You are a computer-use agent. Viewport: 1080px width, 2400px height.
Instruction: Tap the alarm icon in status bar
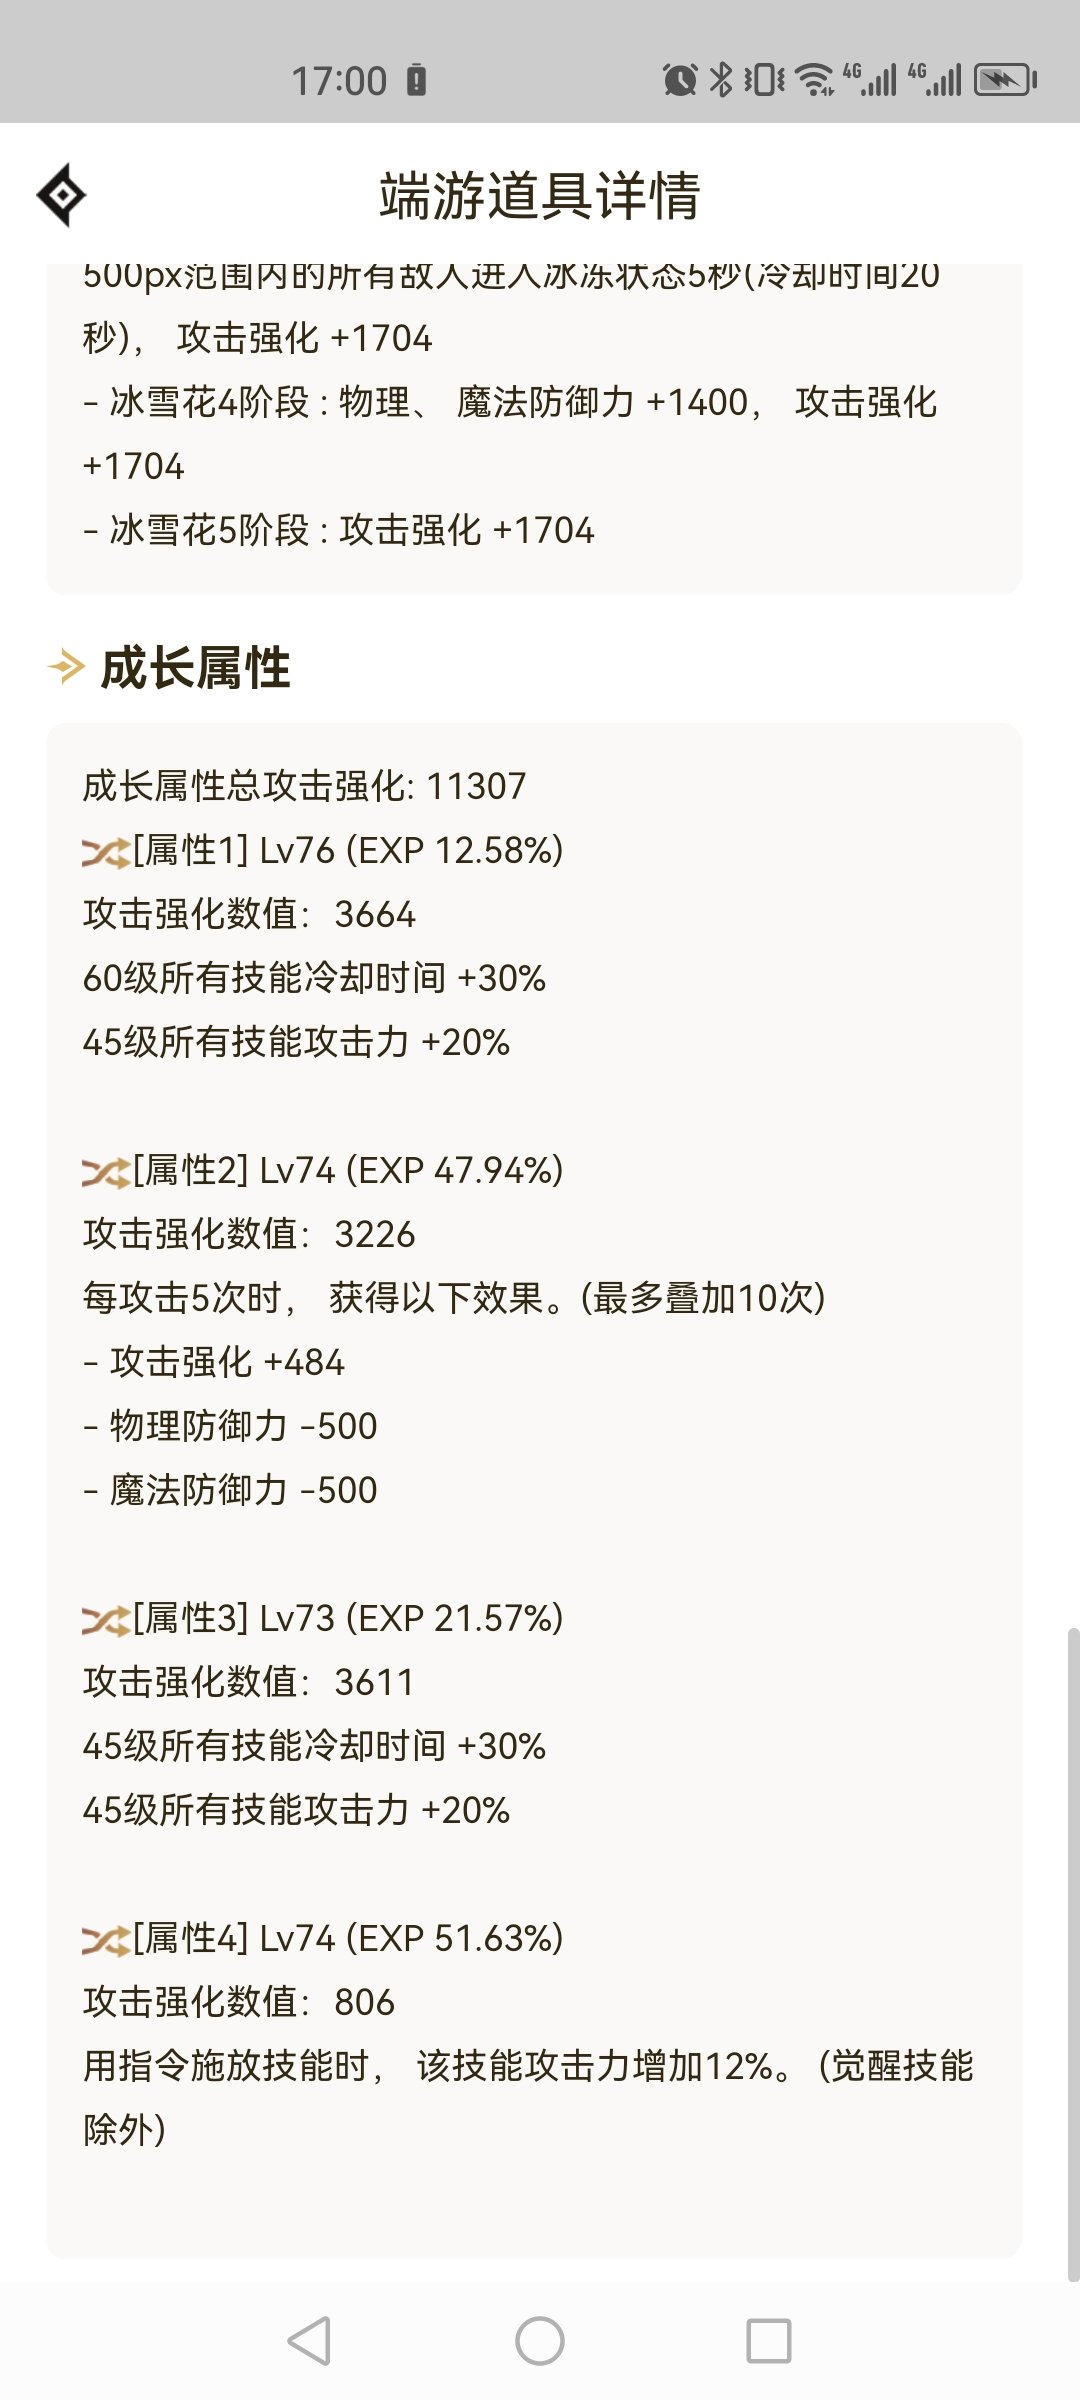click(x=680, y=79)
